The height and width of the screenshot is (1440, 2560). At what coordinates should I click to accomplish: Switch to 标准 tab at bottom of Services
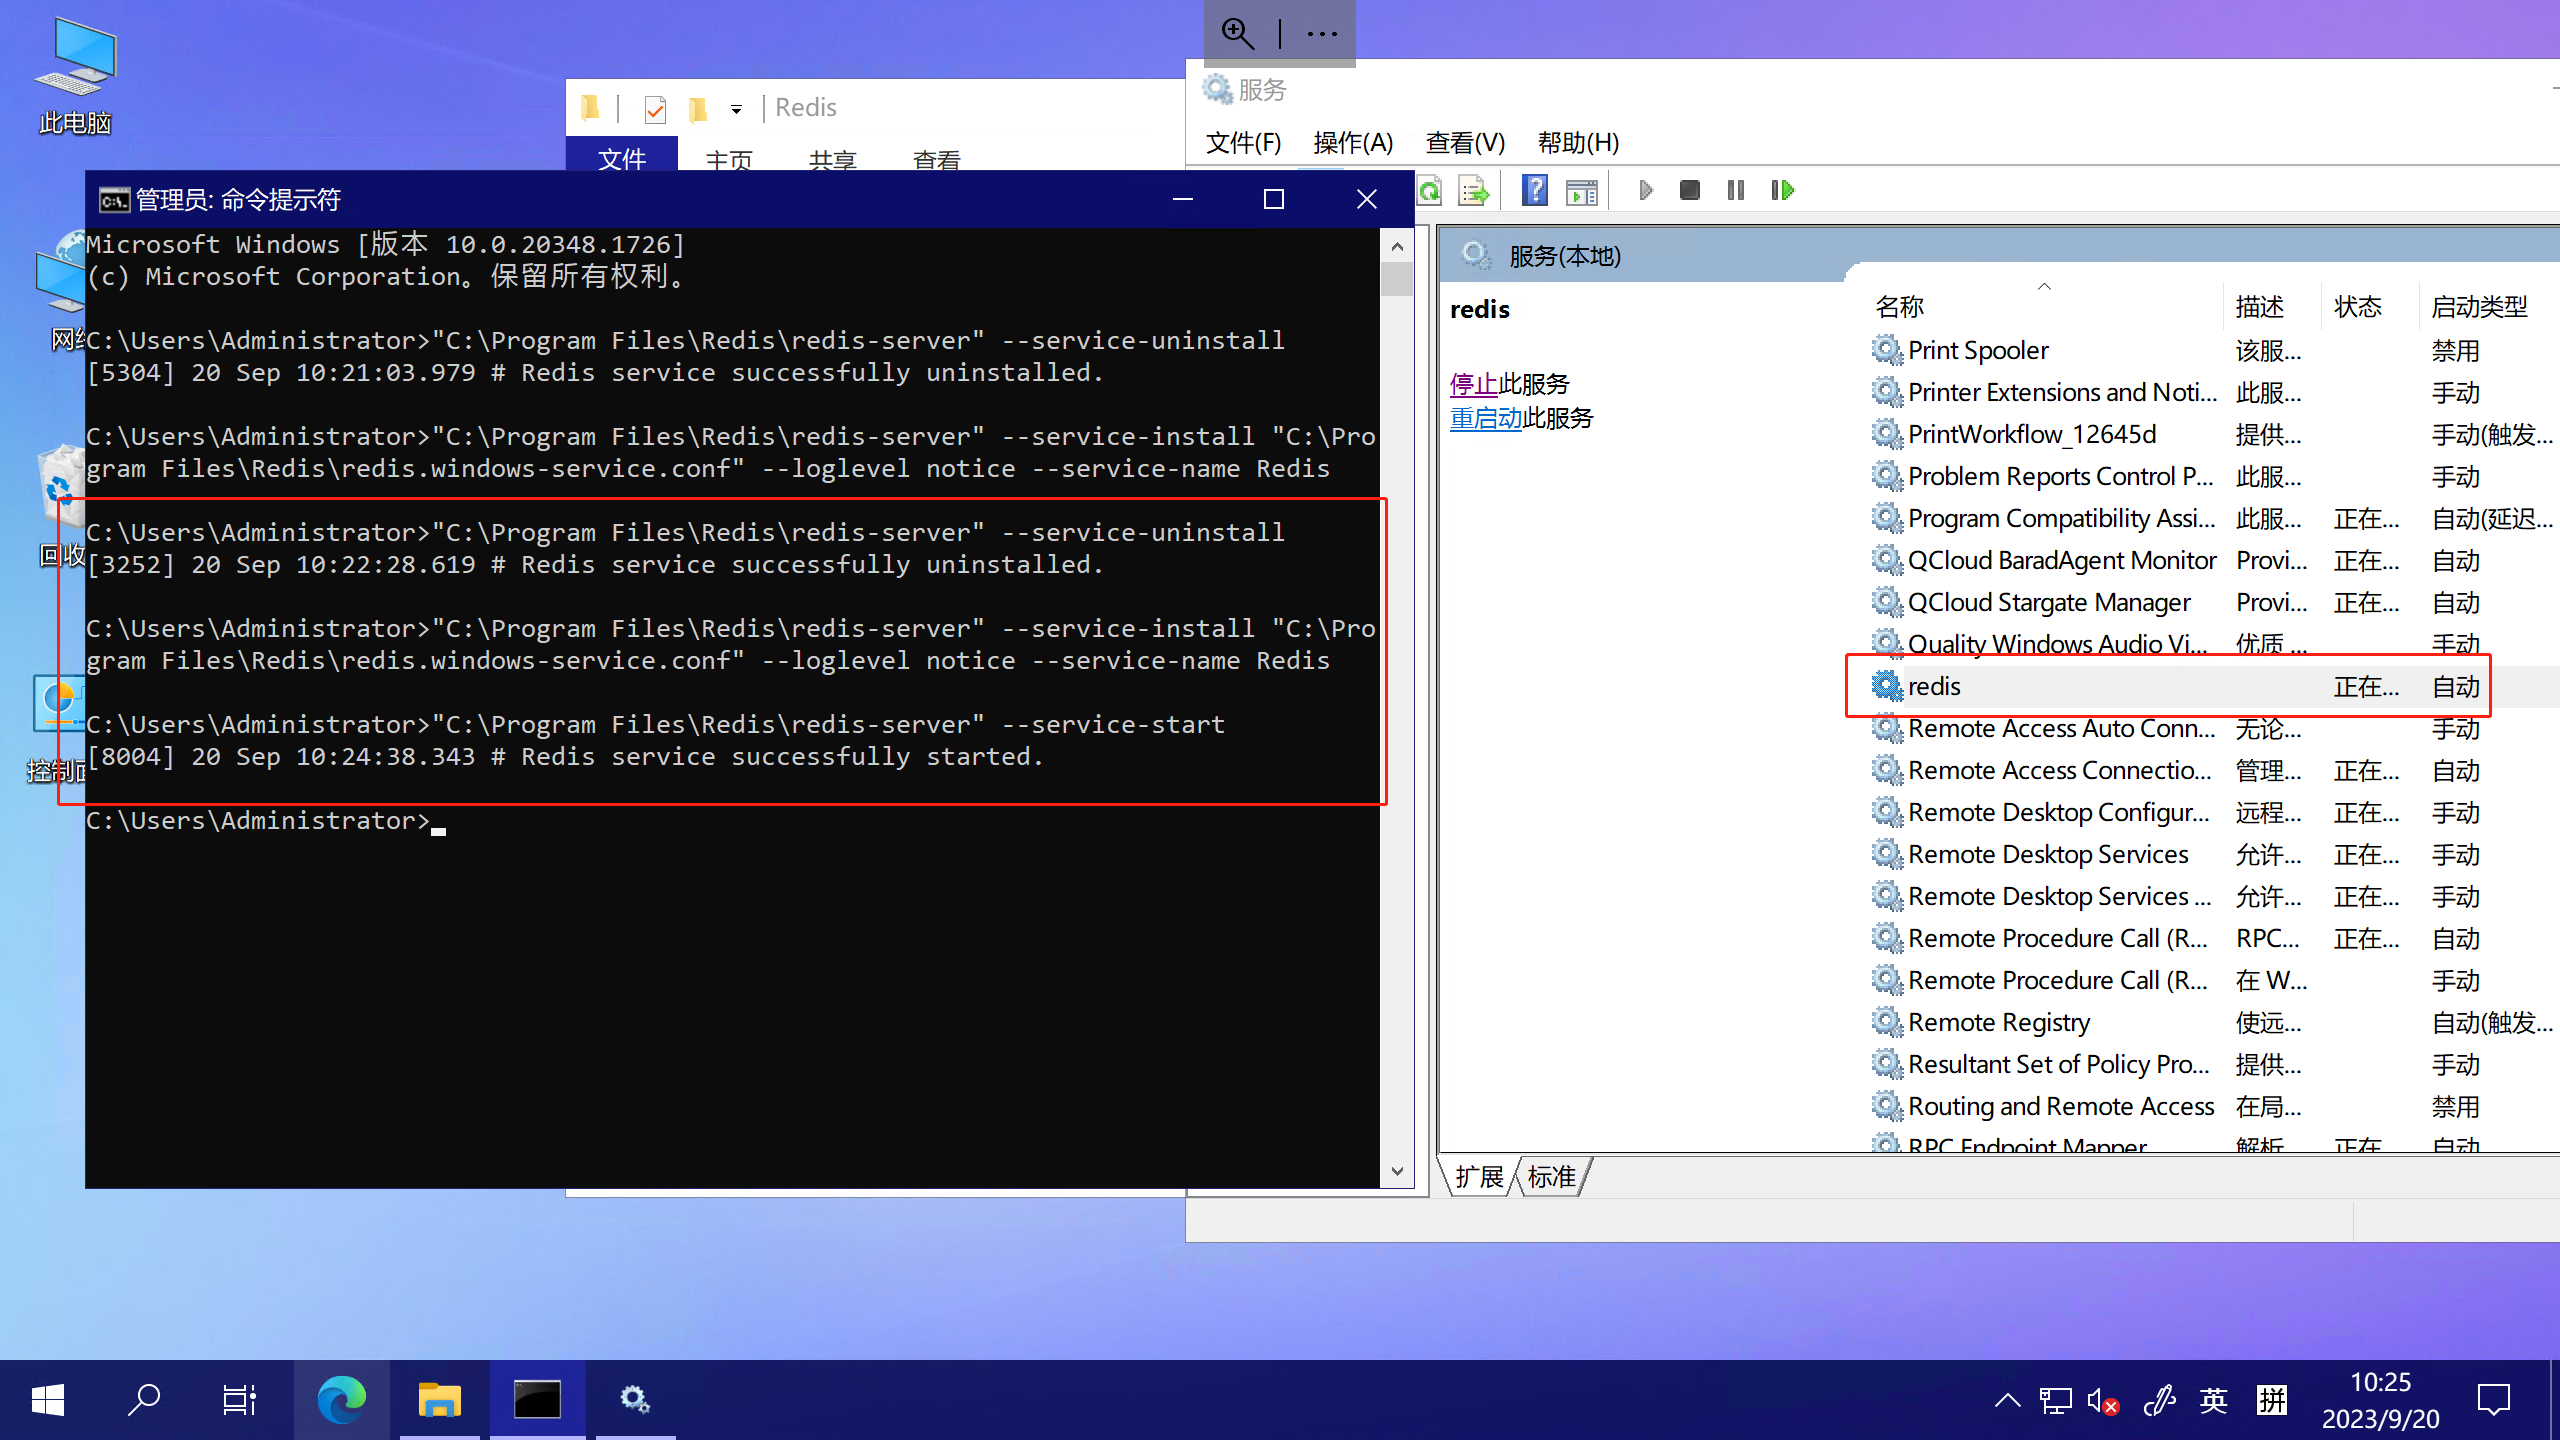[x=1552, y=1176]
